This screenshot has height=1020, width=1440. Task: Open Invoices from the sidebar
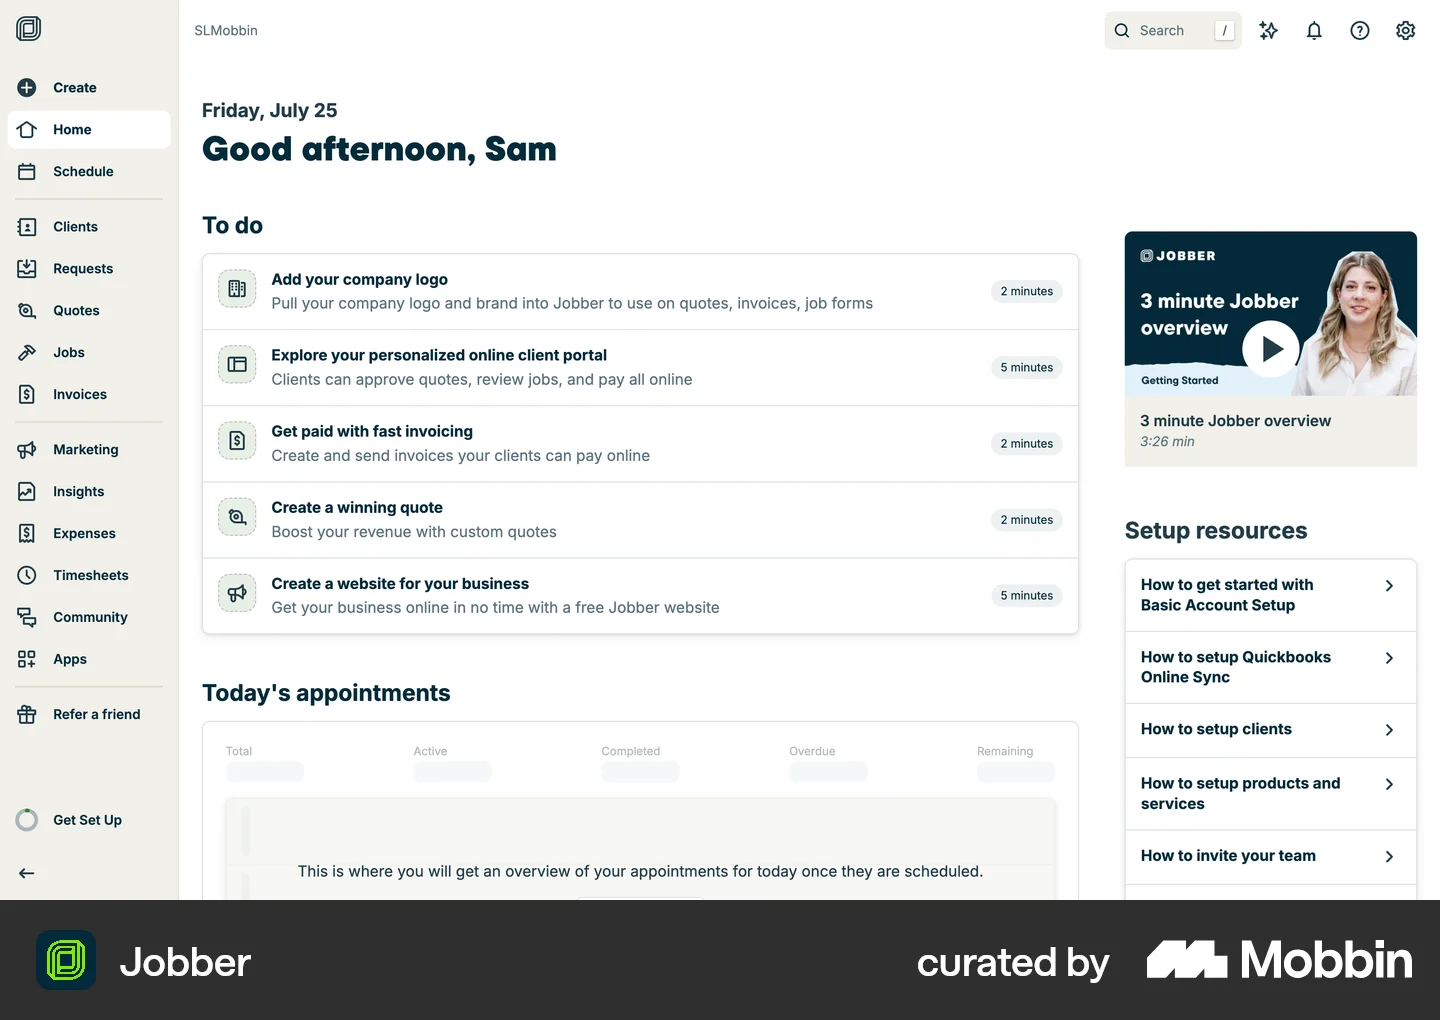89,395
